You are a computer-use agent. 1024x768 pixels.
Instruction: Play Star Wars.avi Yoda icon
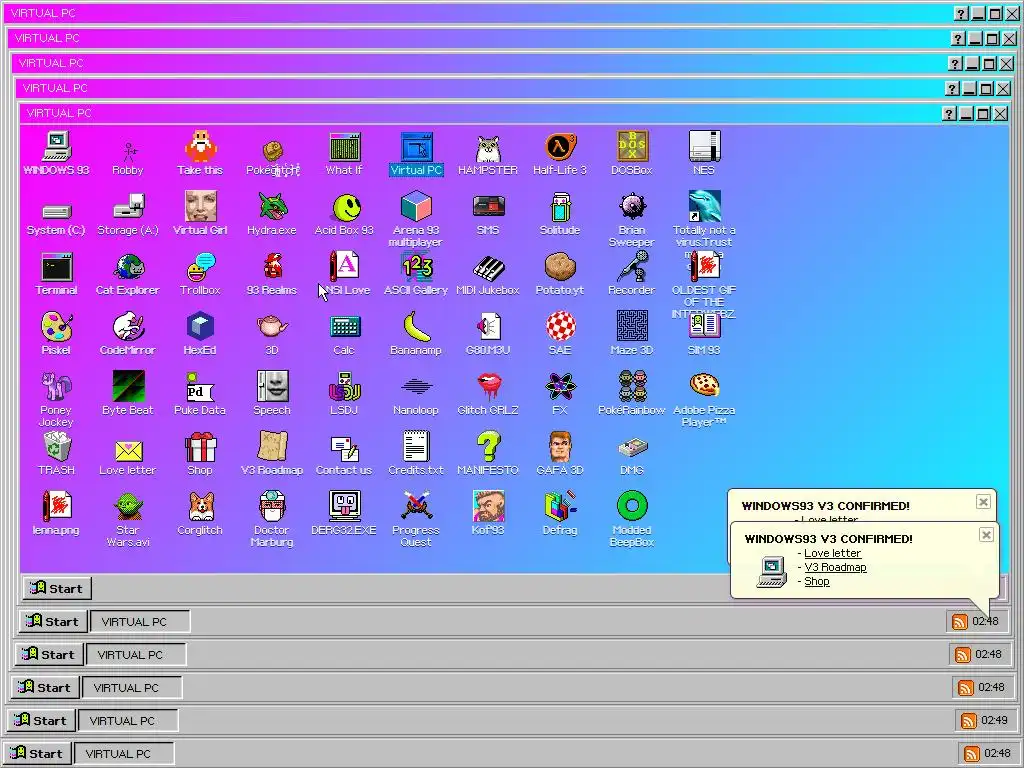pos(128,520)
